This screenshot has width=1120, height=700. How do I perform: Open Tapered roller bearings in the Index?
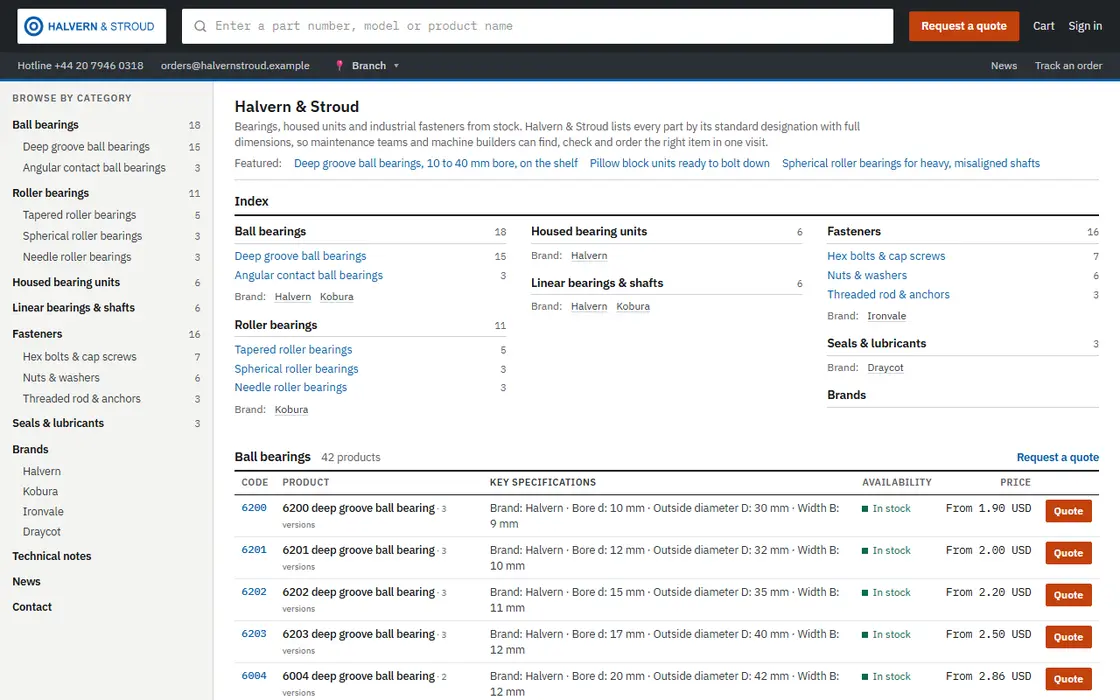[294, 349]
